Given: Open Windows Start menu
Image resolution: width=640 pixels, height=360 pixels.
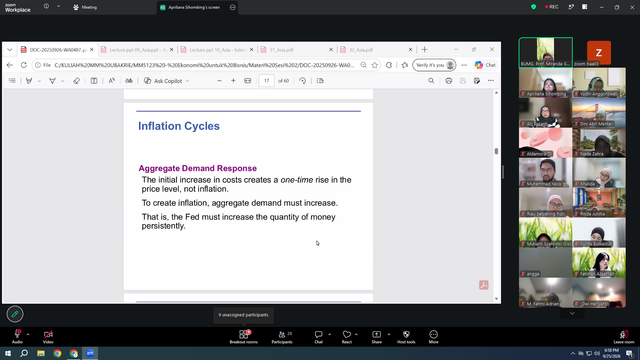Looking at the screenshot, I should tap(8, 353).
